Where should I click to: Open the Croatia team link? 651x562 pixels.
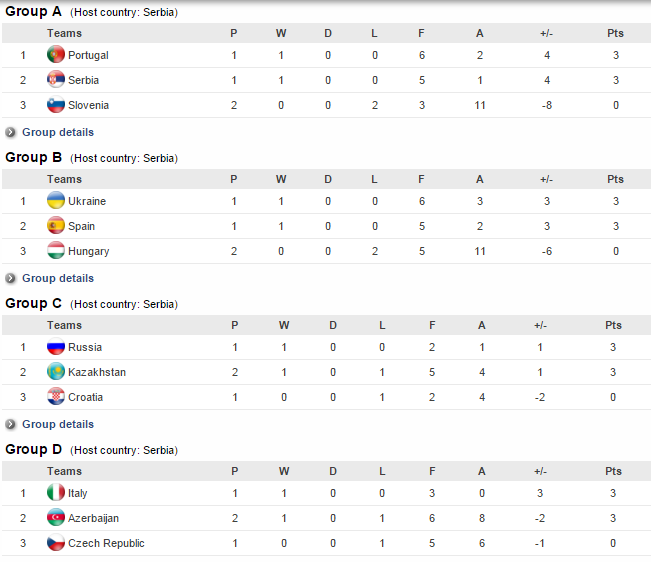click(85, 397)
